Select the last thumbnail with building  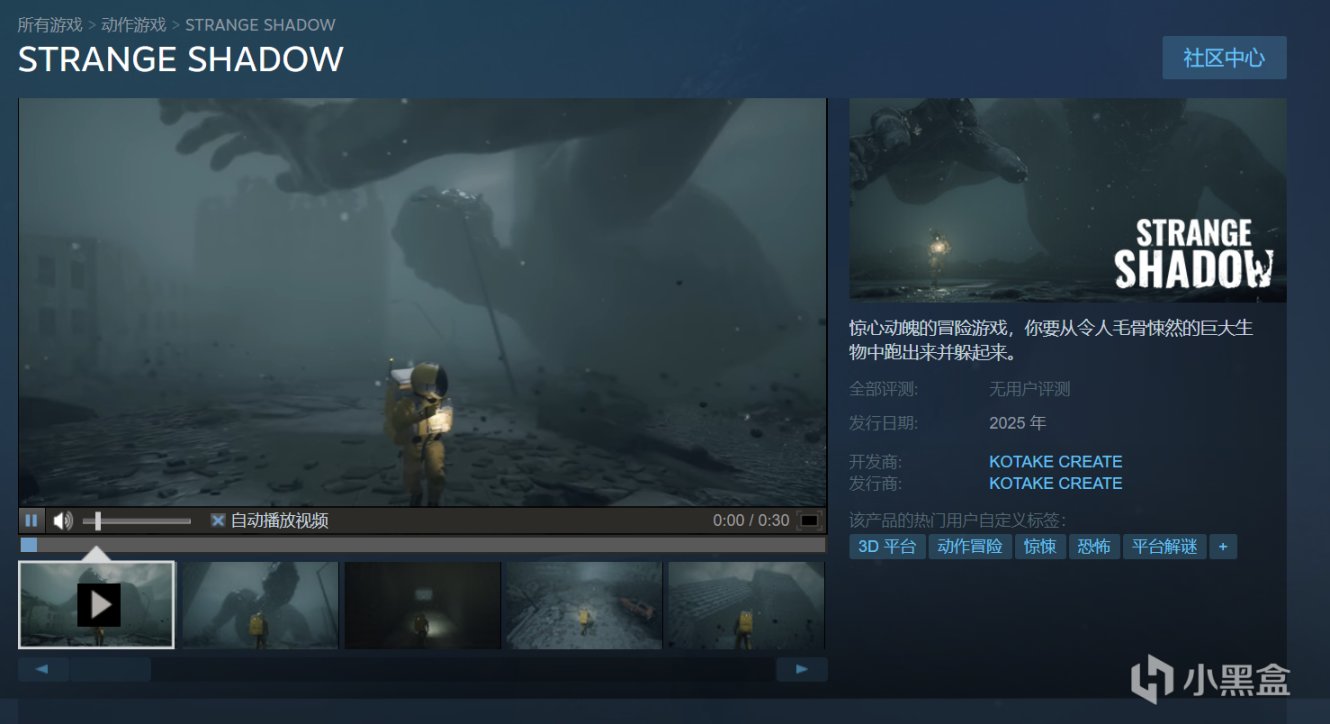pos(746,605)
